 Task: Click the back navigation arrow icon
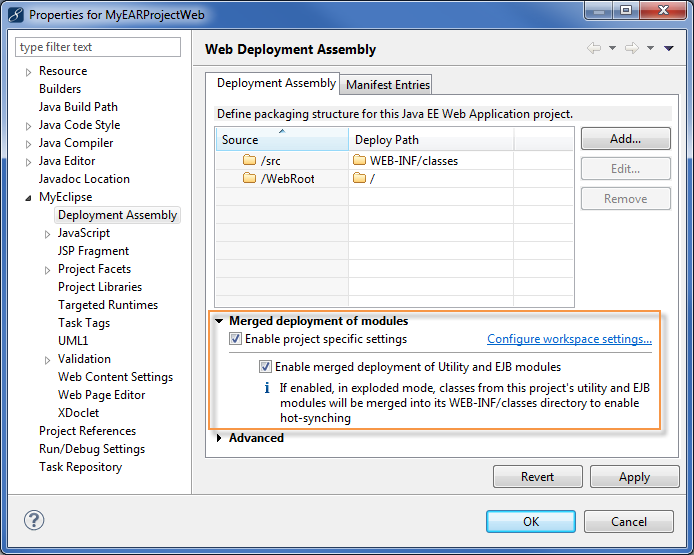click(x=594, y=48)
